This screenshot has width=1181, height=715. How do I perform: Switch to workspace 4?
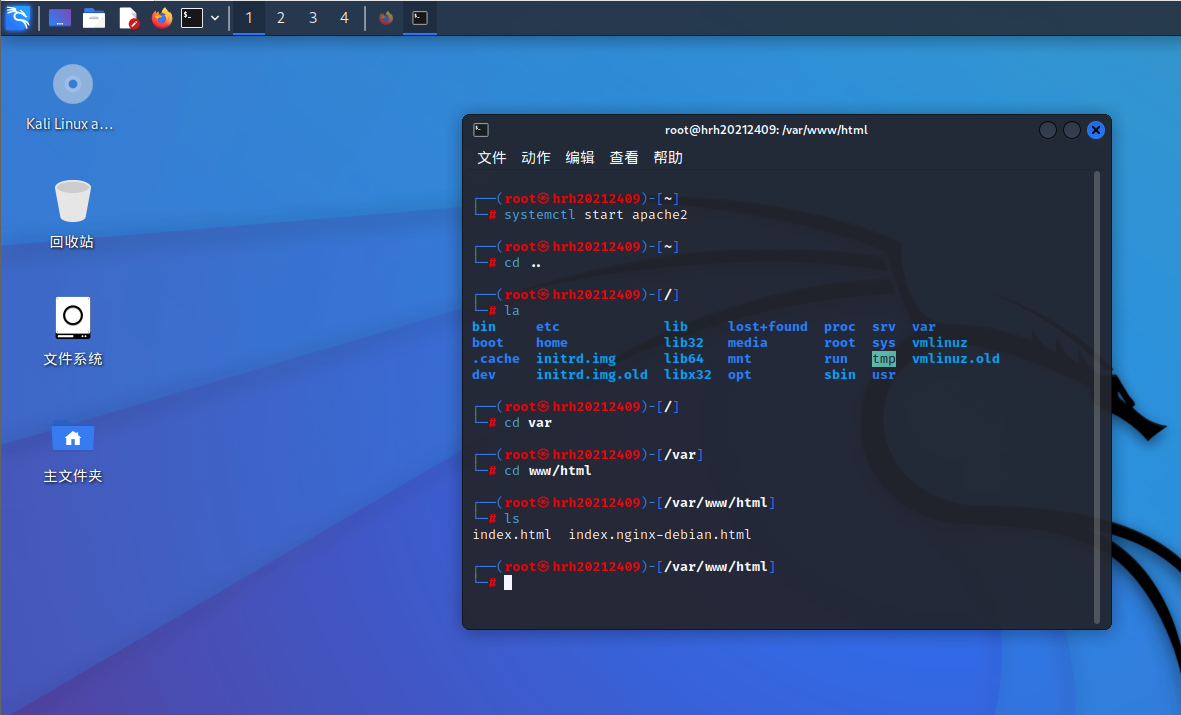pos(345,18)
